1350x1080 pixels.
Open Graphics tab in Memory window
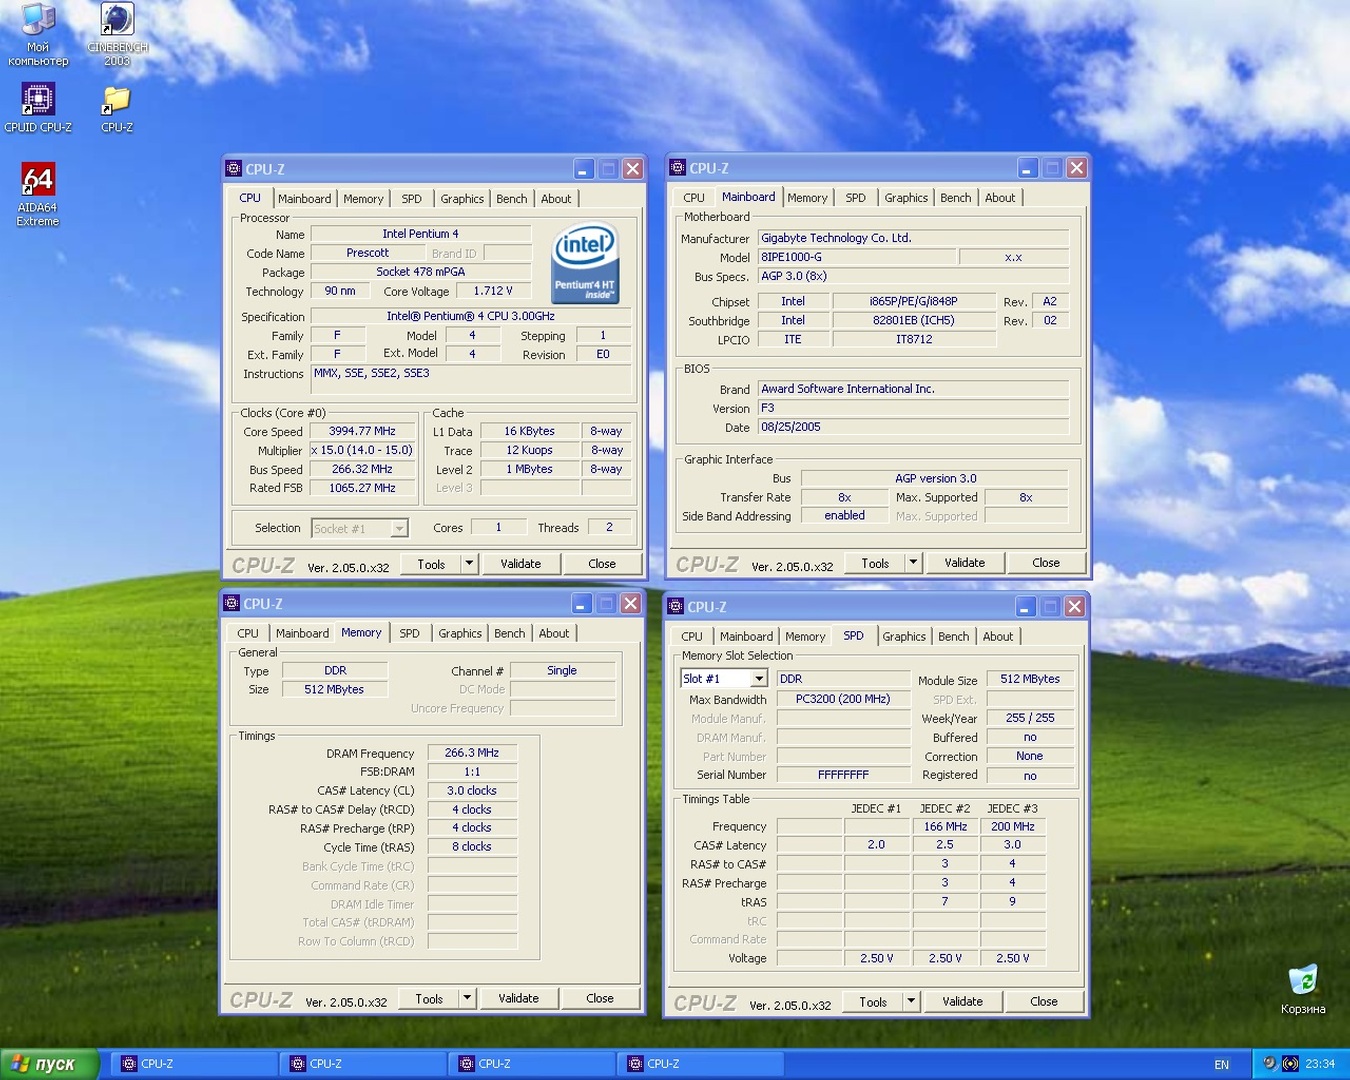click(x=460, y=633)
